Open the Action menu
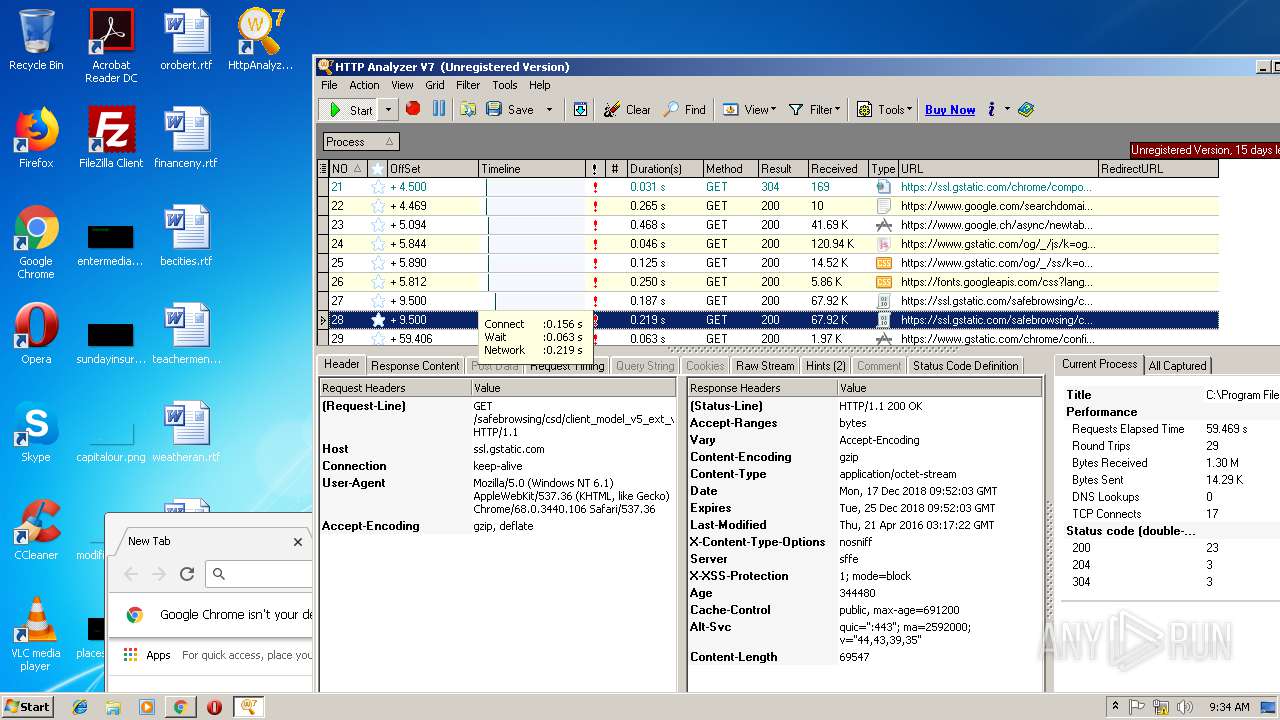1280x720 pixels. click(x=364, y=85)
